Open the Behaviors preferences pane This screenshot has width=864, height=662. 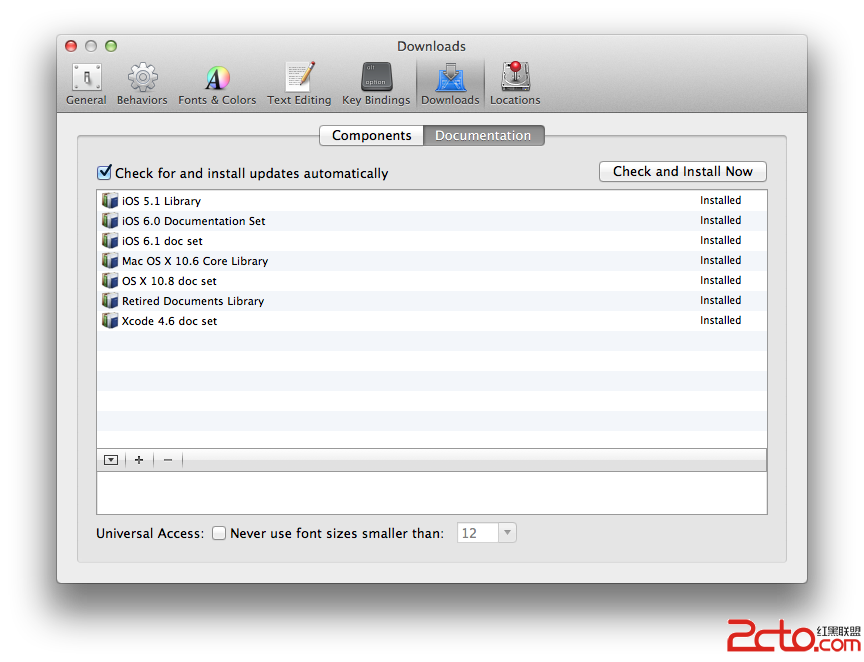[142, 84]
